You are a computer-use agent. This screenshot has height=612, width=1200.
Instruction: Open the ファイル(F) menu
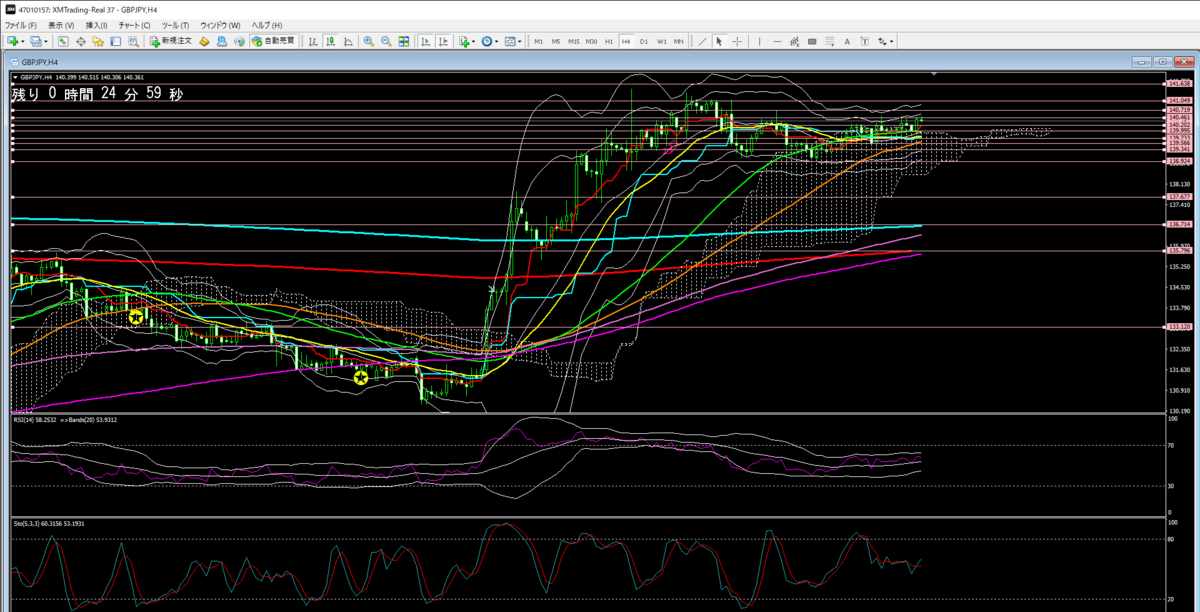[21, 24]
